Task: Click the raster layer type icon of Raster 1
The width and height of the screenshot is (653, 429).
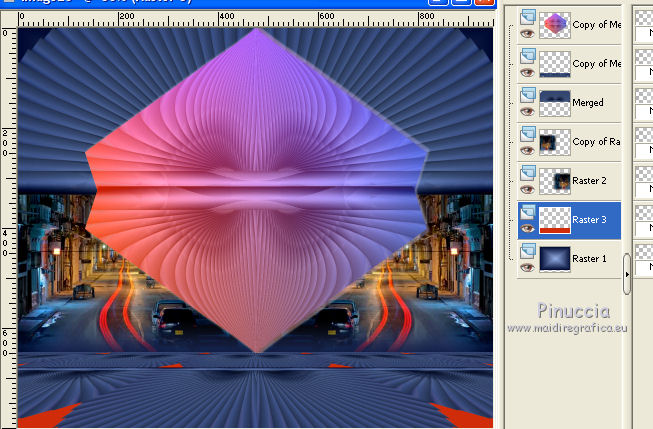Action: (x=528, y=251)
